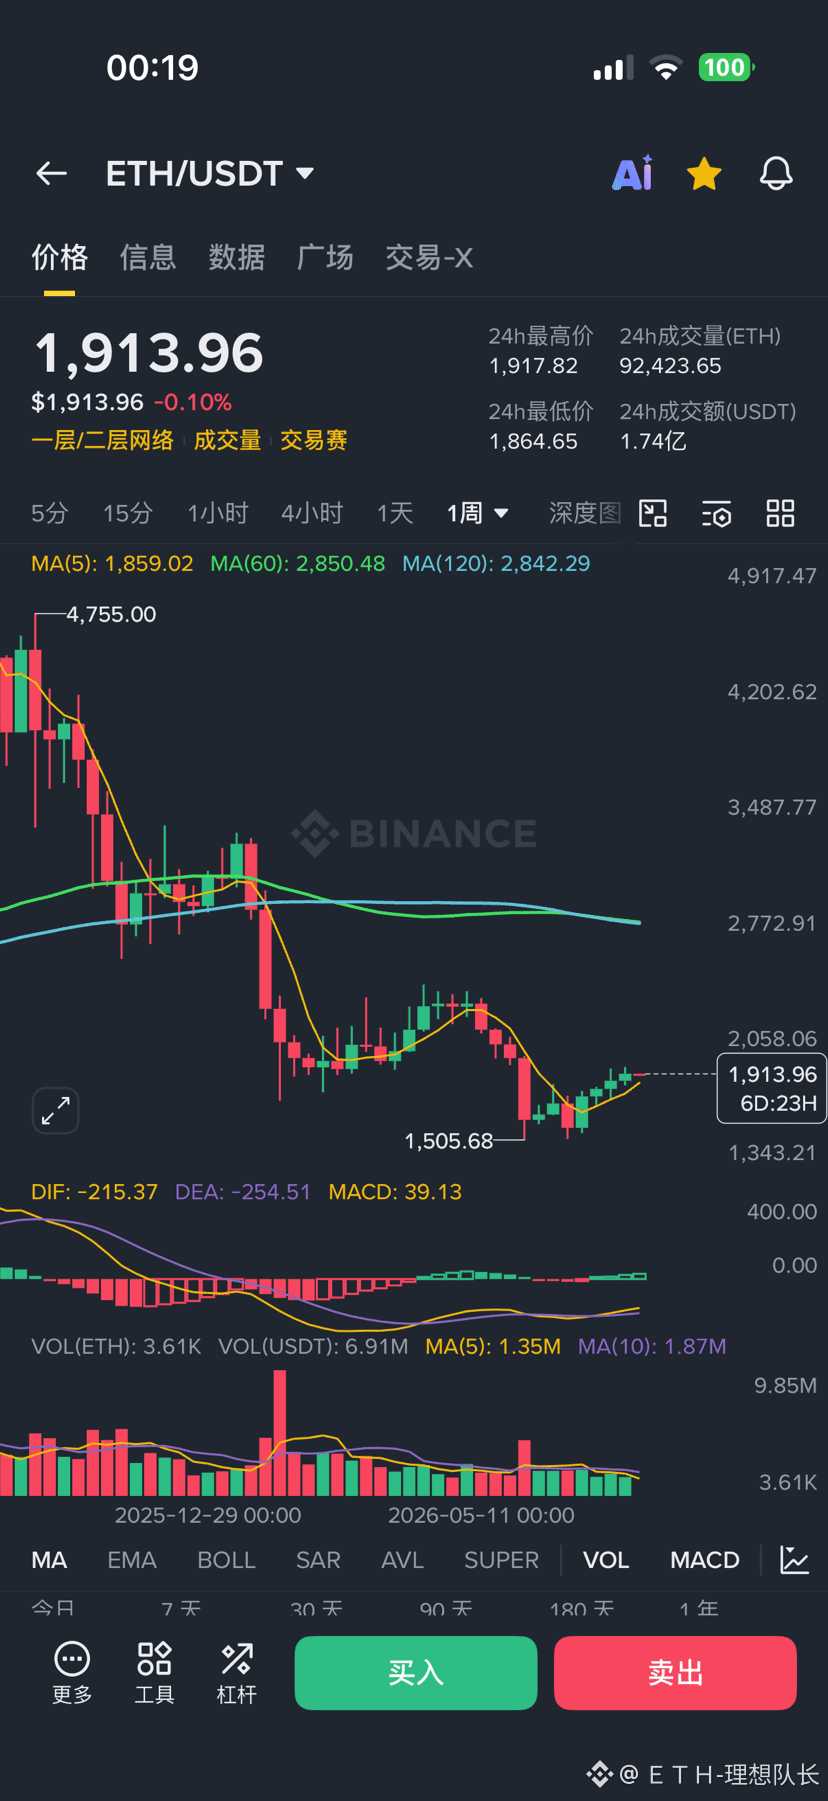
Task: Select the 5分 timeframe
Action: (50, 513)
